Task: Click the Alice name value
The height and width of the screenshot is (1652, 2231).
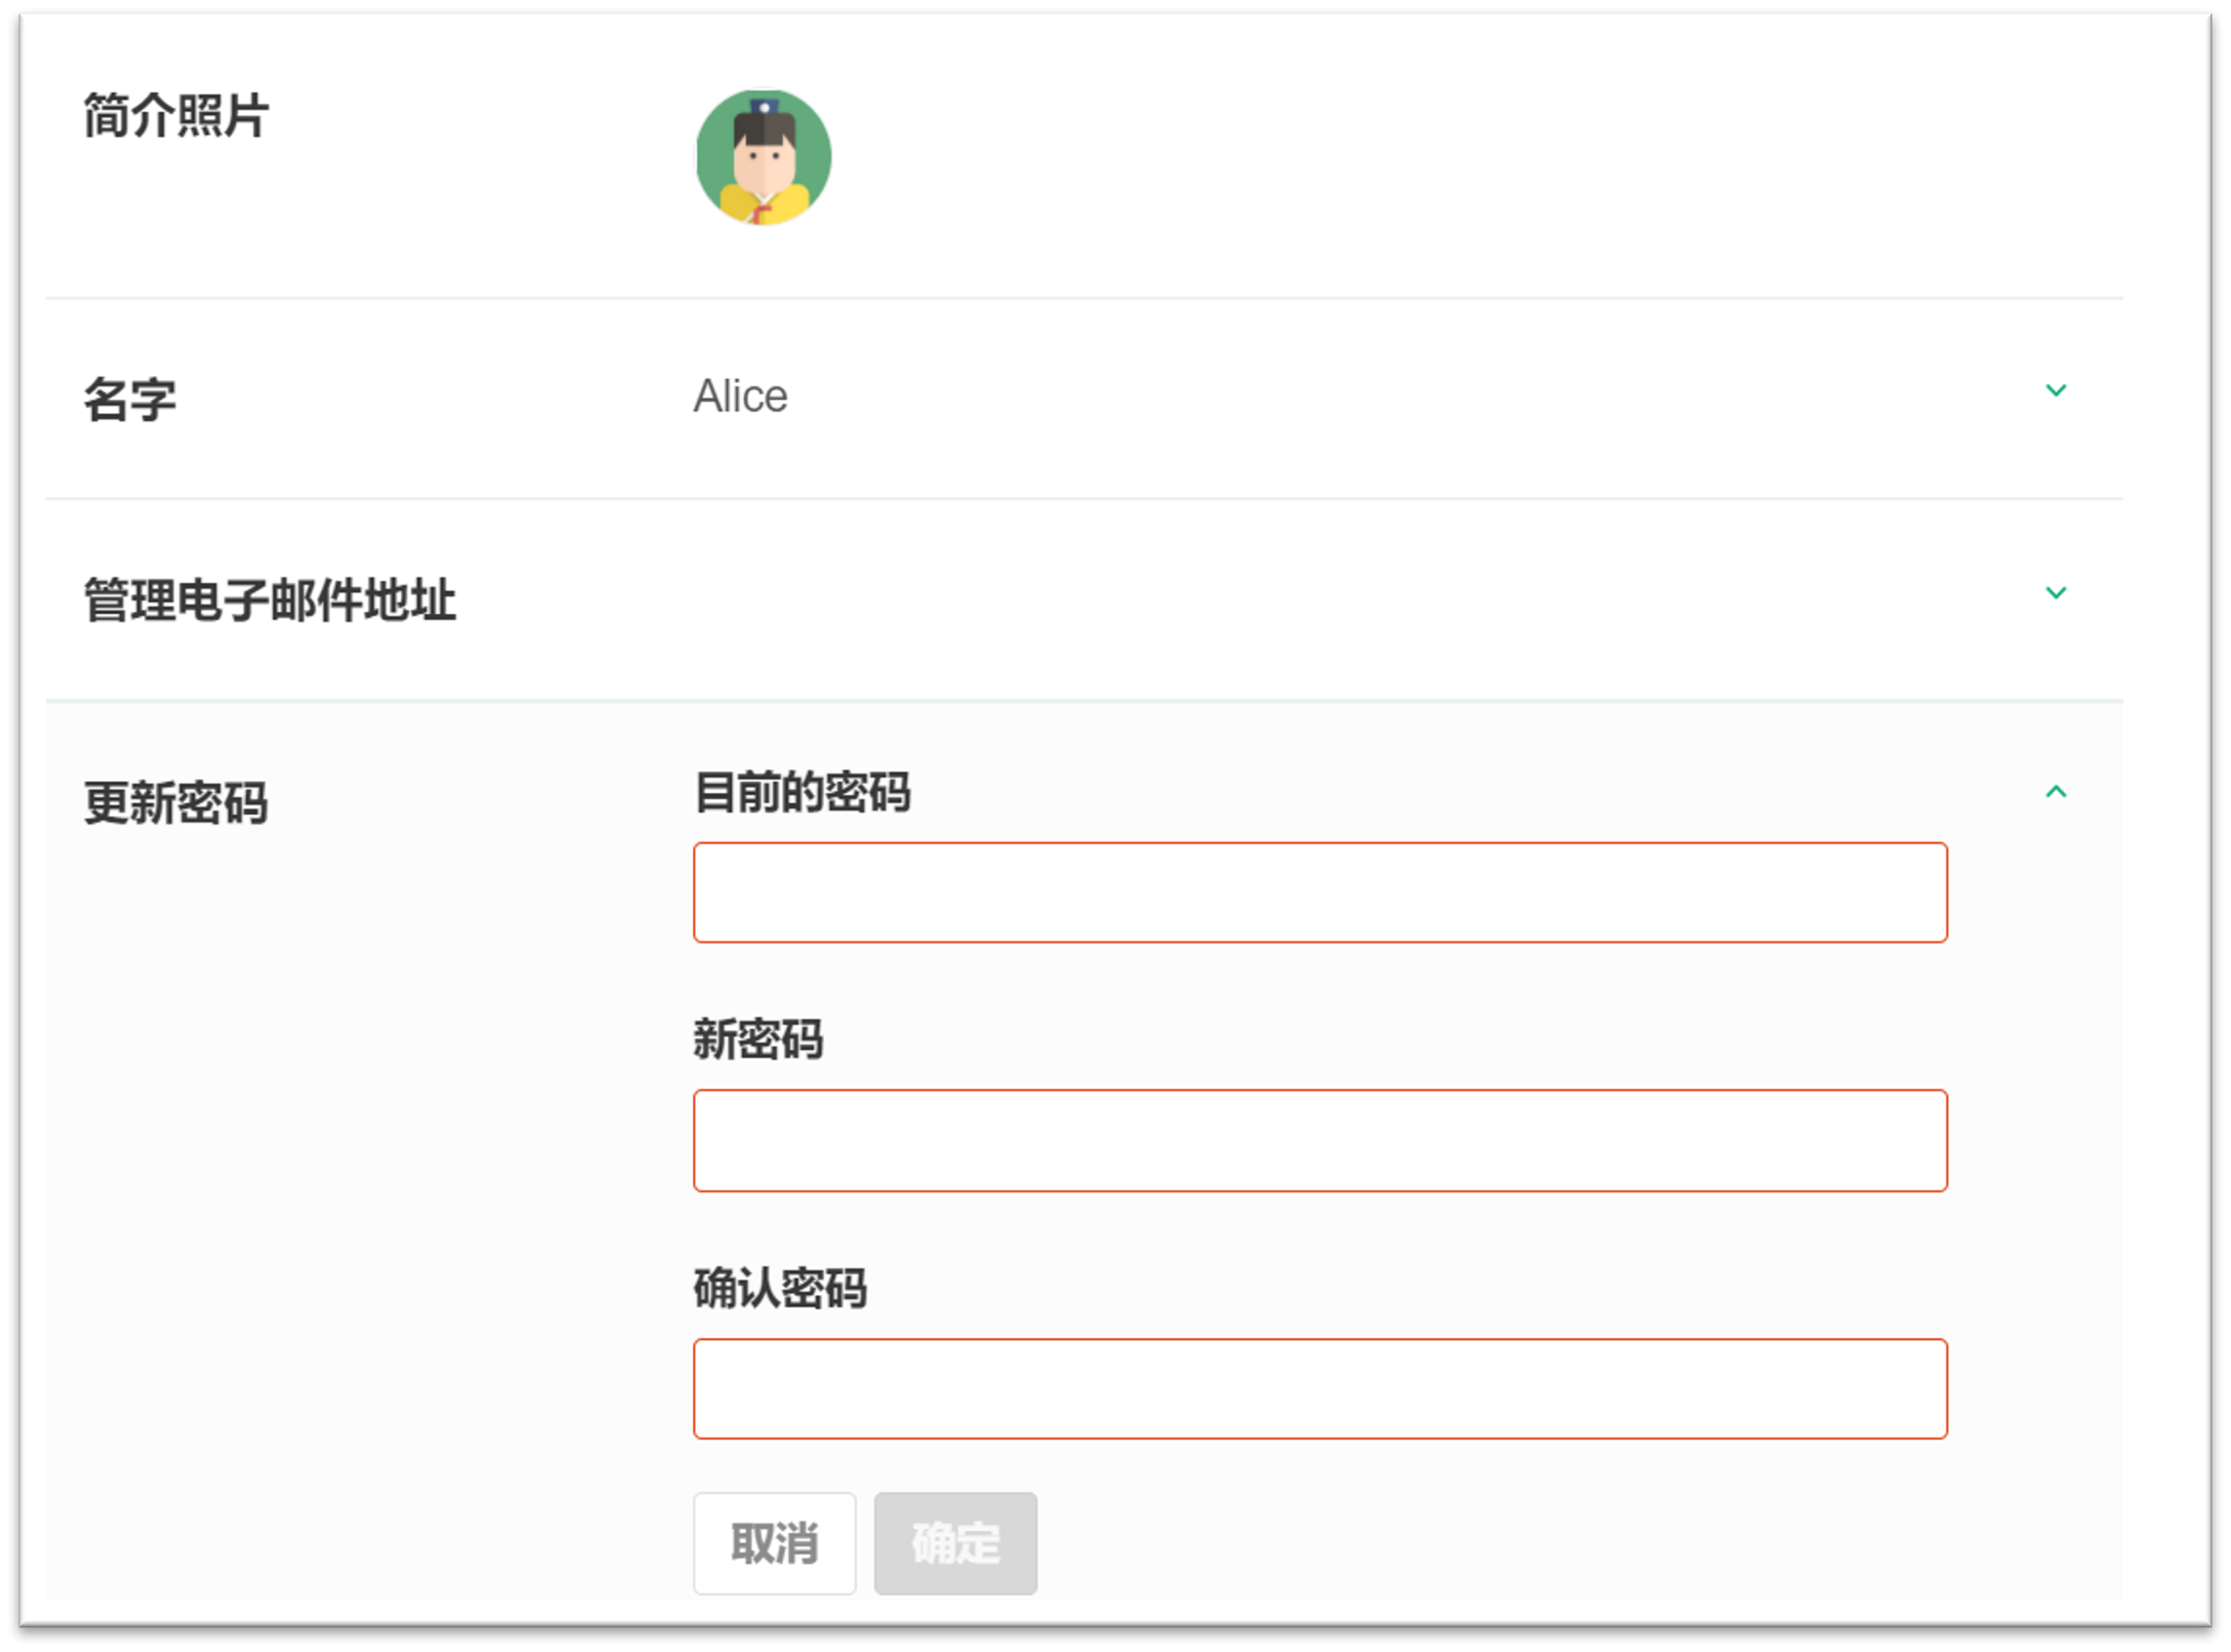Action: pos(740,396)
